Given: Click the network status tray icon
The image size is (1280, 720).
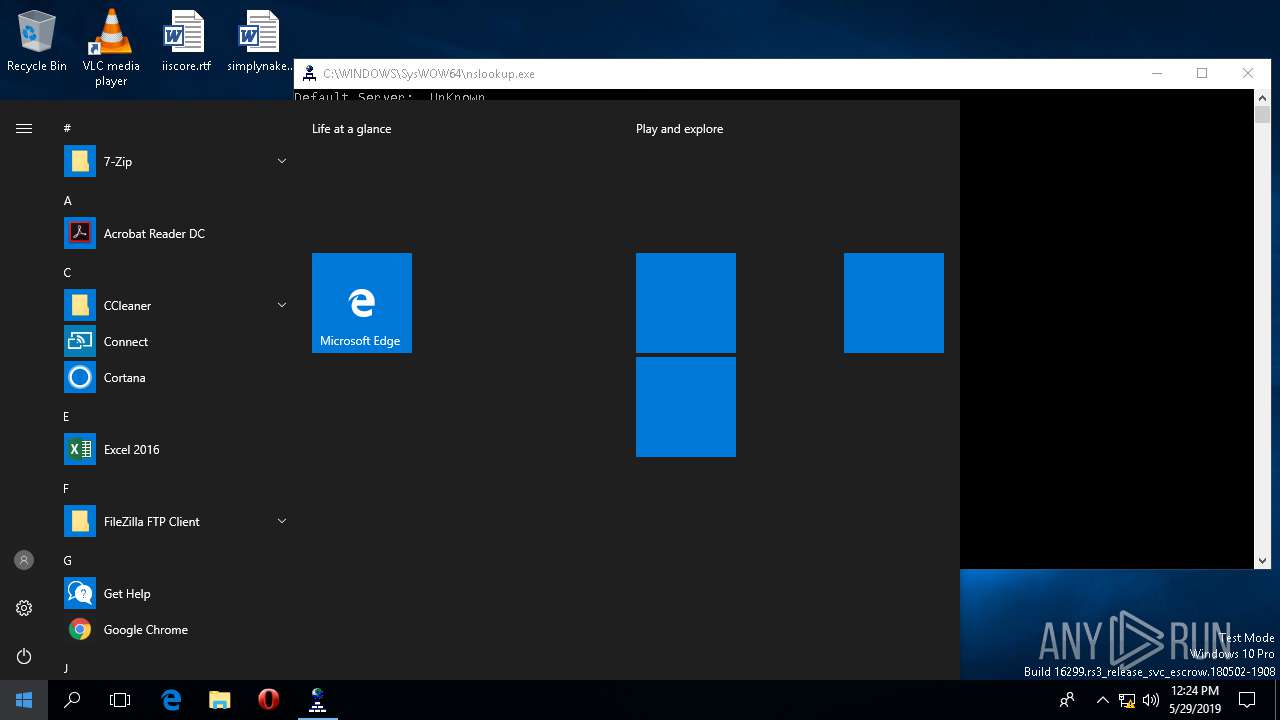Looking at the screenshot, I should point(1127,700).
